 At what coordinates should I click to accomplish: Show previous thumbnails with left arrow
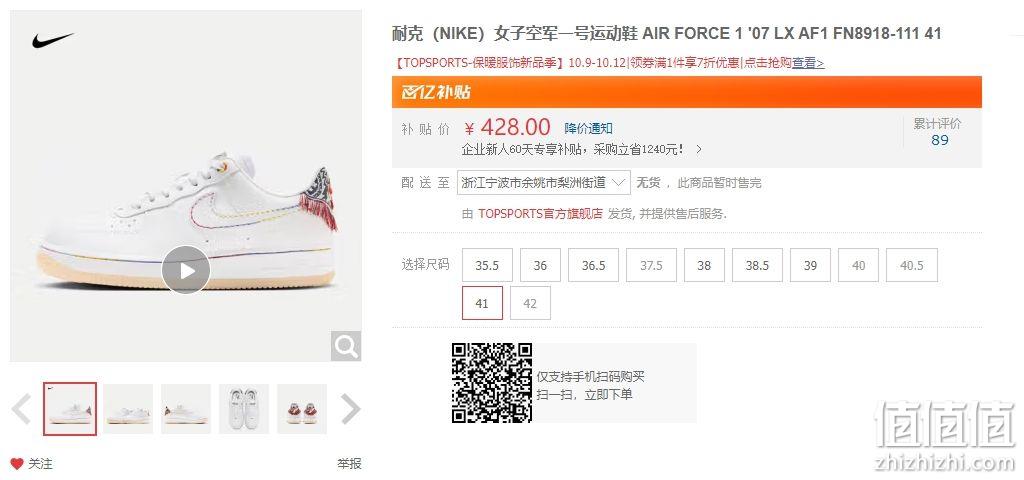click(x=22, y=409)
